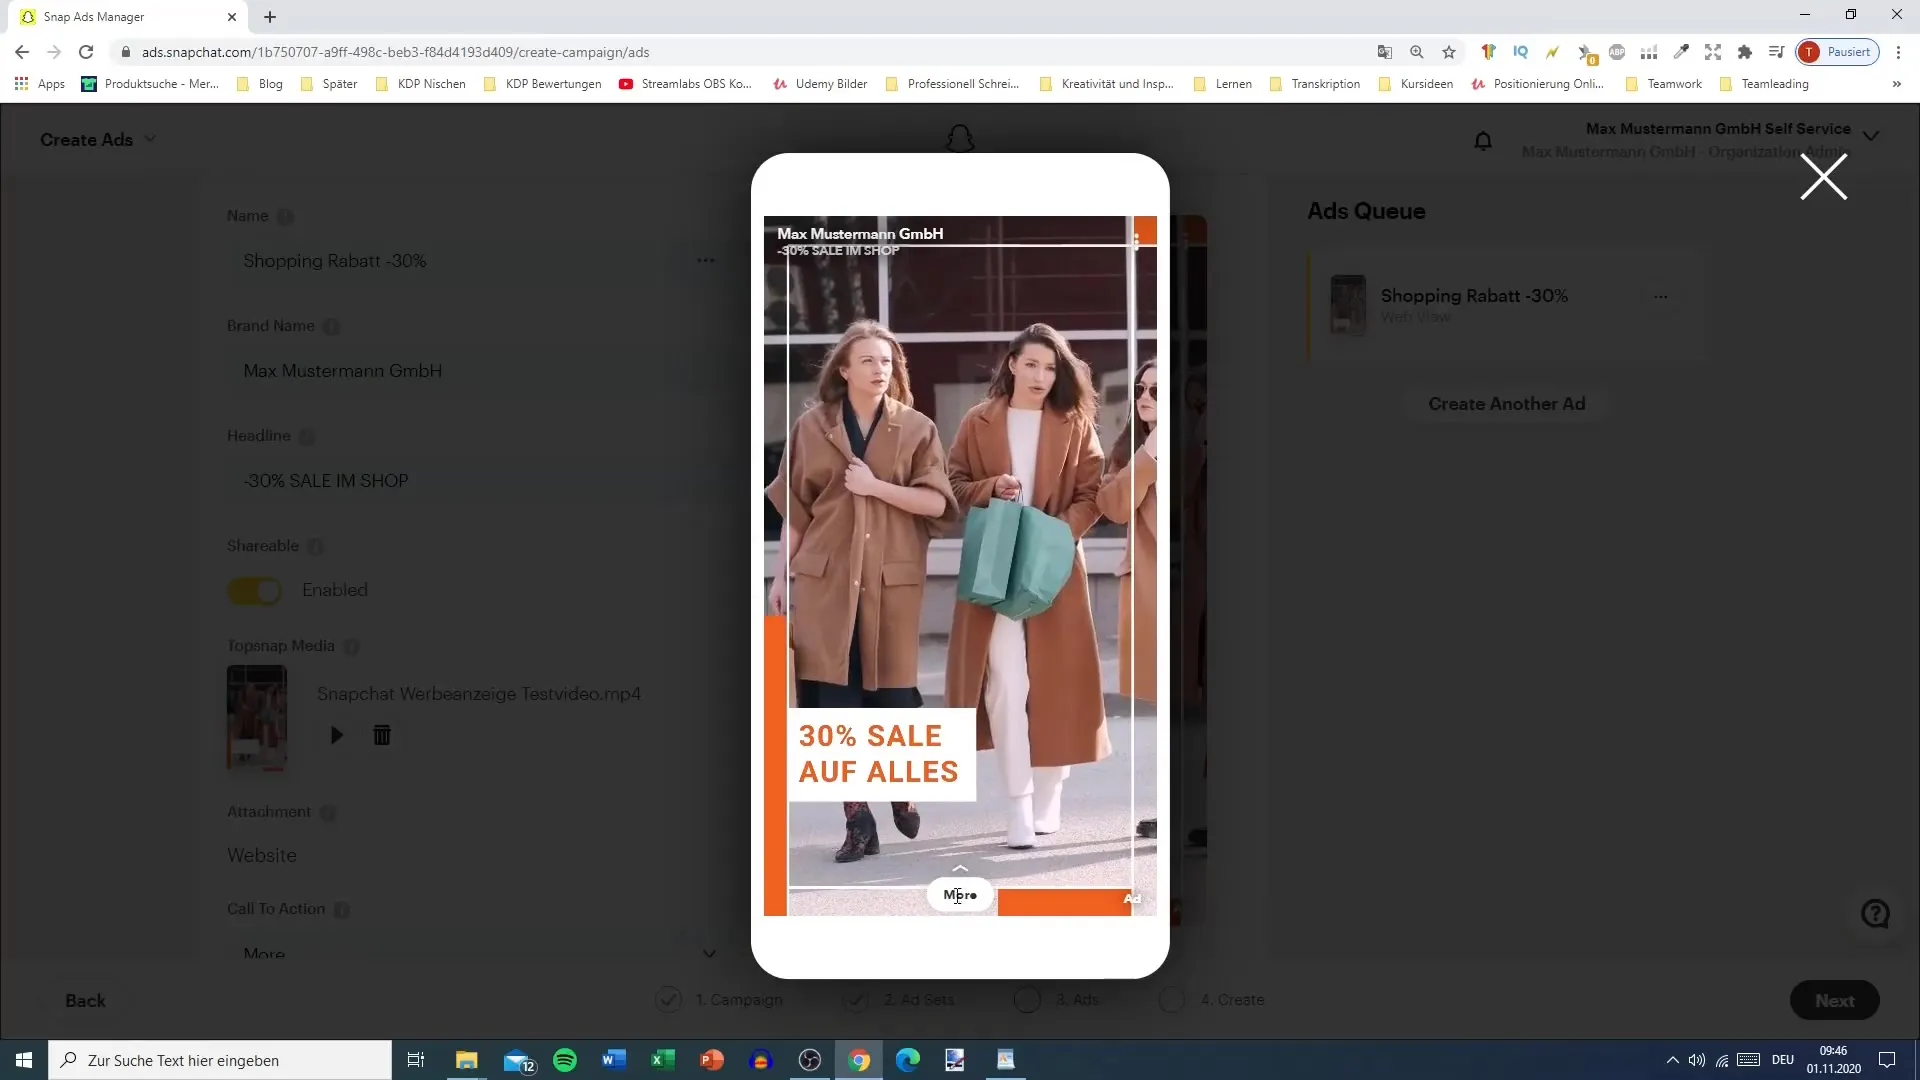Open options for Shopping Rabatt ad in queue
This screenshot has height=1080, width=1920.
click(x=1661, y=297)
